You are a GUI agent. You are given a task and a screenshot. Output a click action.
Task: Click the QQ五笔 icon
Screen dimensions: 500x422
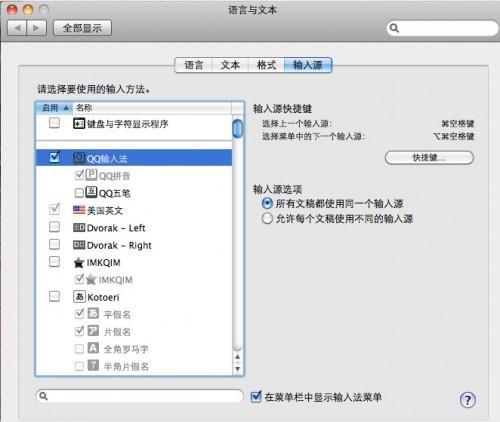[91, 192]
